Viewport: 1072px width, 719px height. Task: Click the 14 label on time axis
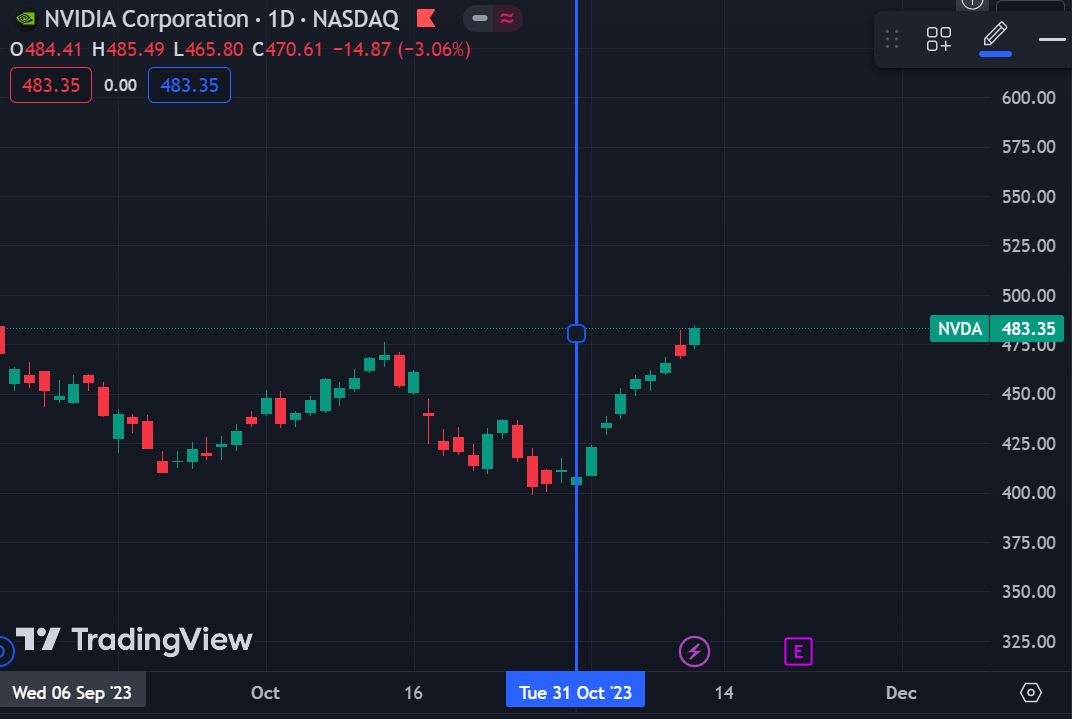point(724,693)
